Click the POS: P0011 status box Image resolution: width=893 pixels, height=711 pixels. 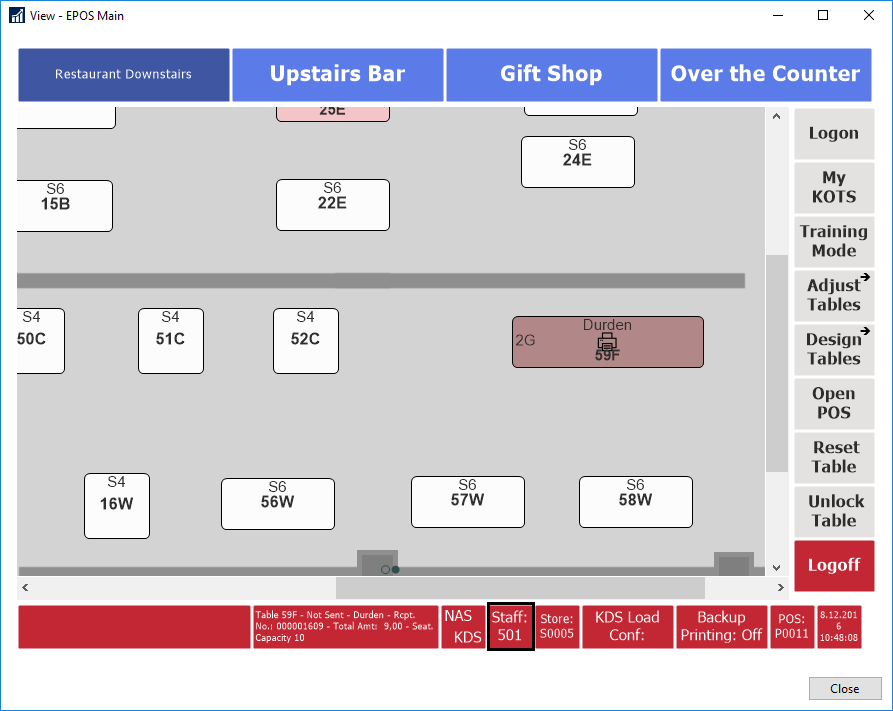click(792, 627)
